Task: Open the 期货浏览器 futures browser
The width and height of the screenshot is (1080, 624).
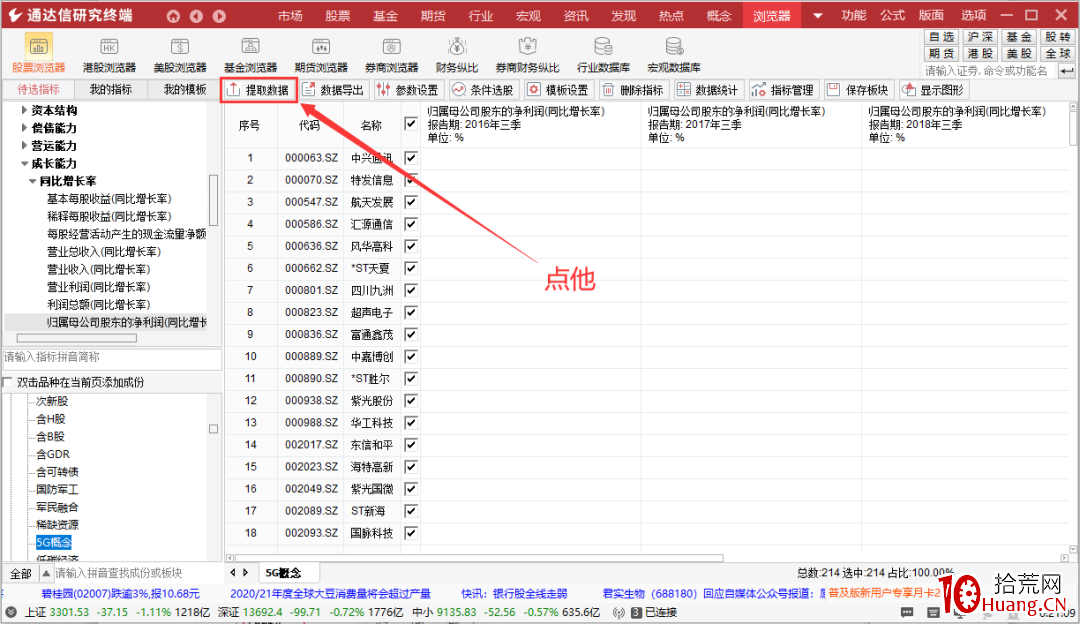Action: click(x=321, y=54)
